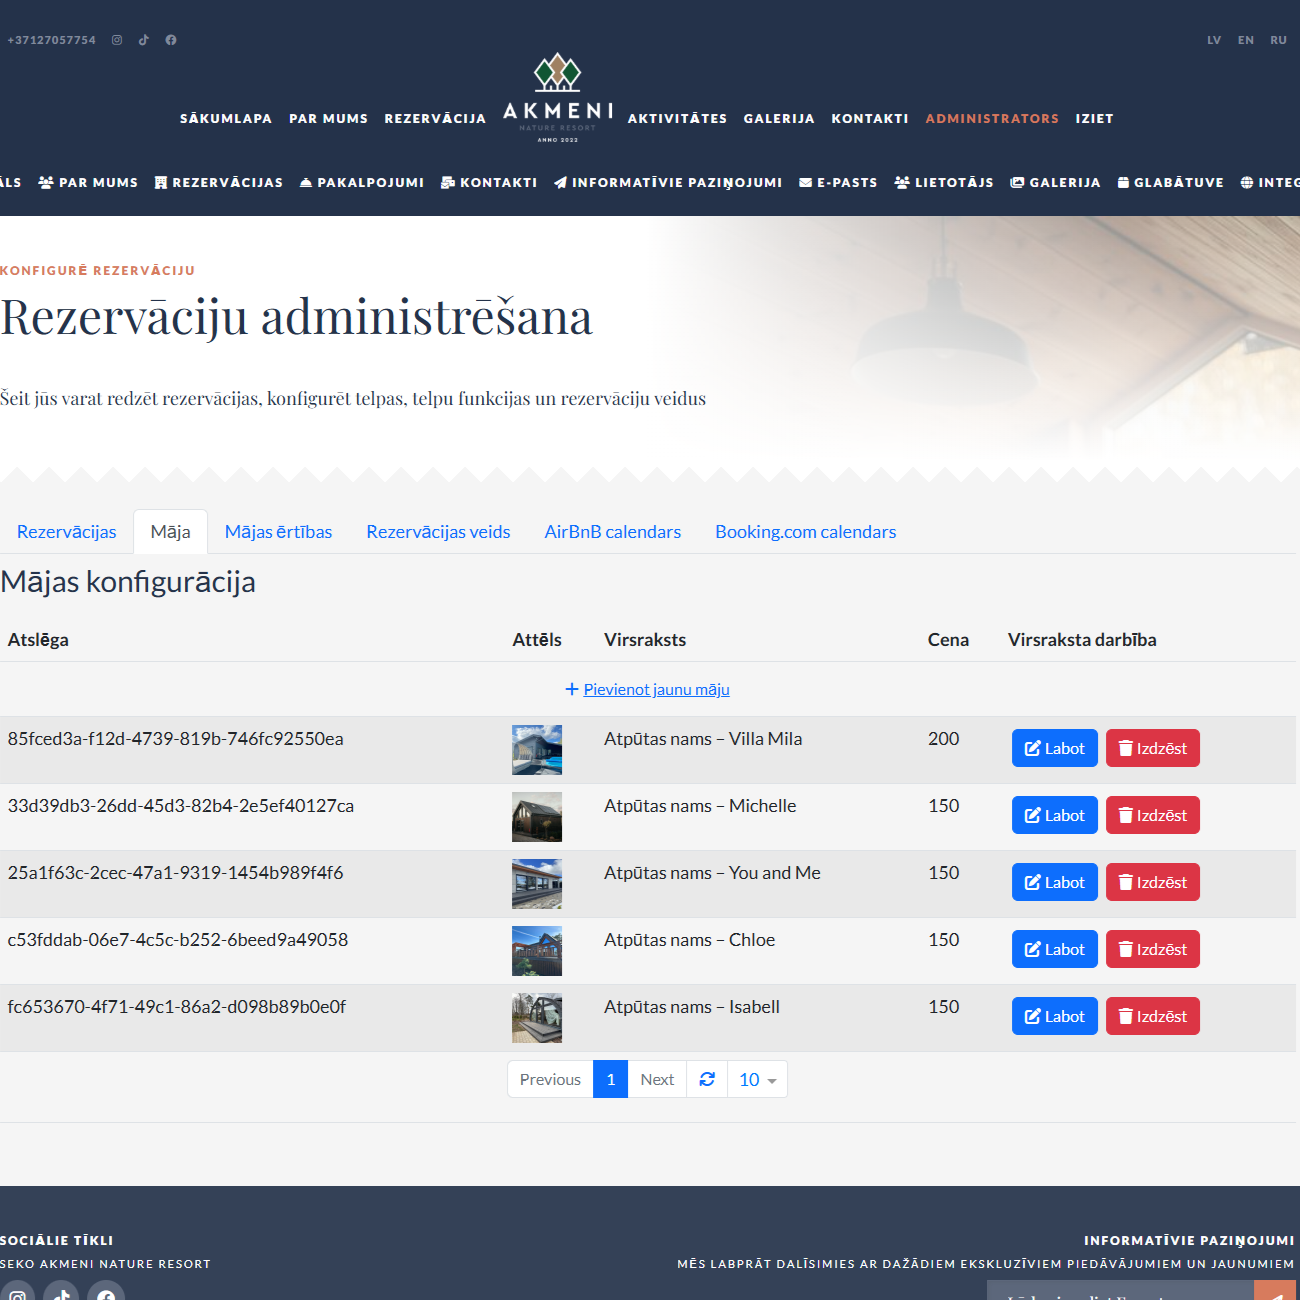Screen dimensions: 1300x1300
Task: Expand the page size dropdown showing 10
Action: 757,1080
